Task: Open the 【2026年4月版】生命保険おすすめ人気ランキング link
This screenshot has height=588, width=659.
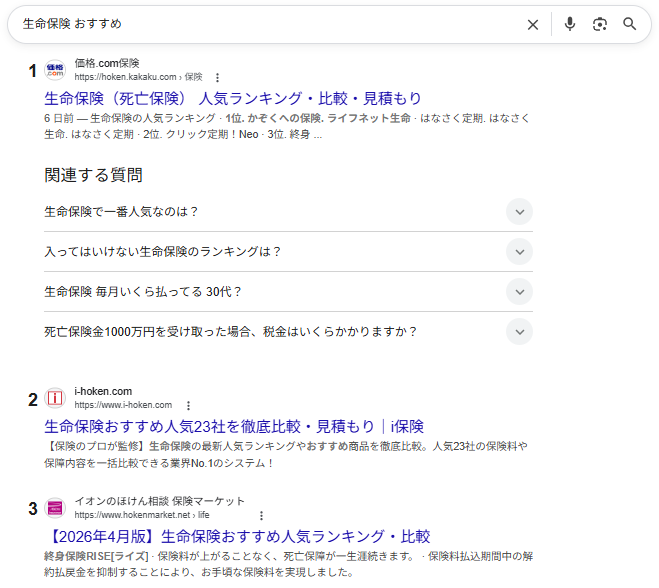Action: pos(237,536)
